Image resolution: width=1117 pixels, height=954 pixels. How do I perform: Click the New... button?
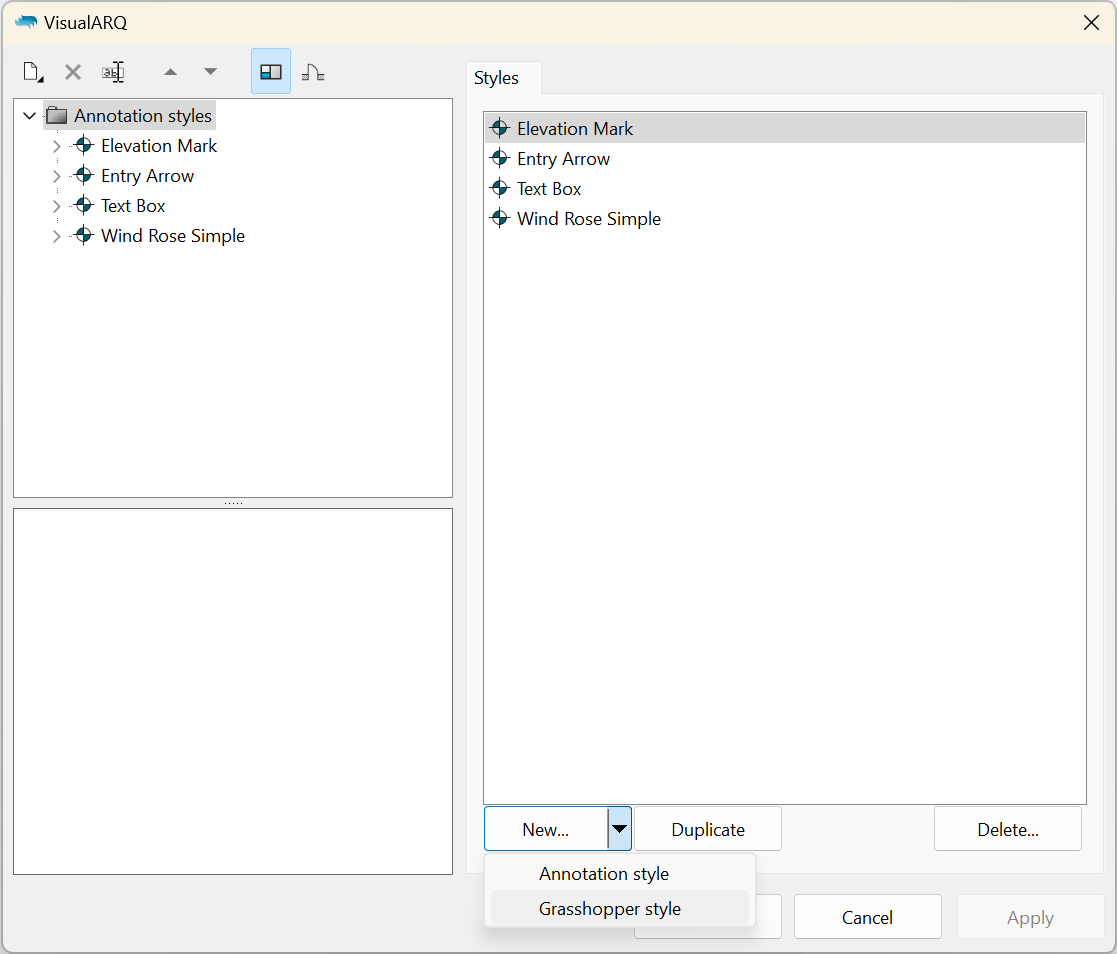(x=546, y=829)
